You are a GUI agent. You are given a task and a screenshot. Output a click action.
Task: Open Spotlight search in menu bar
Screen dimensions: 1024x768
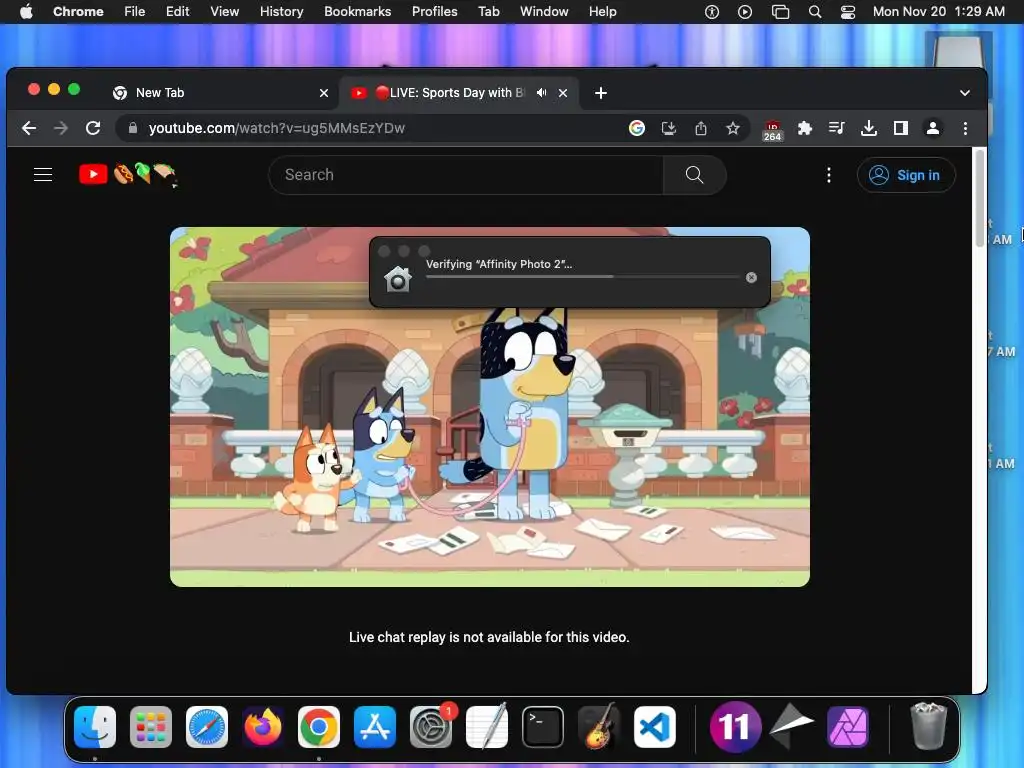[815, 12]
